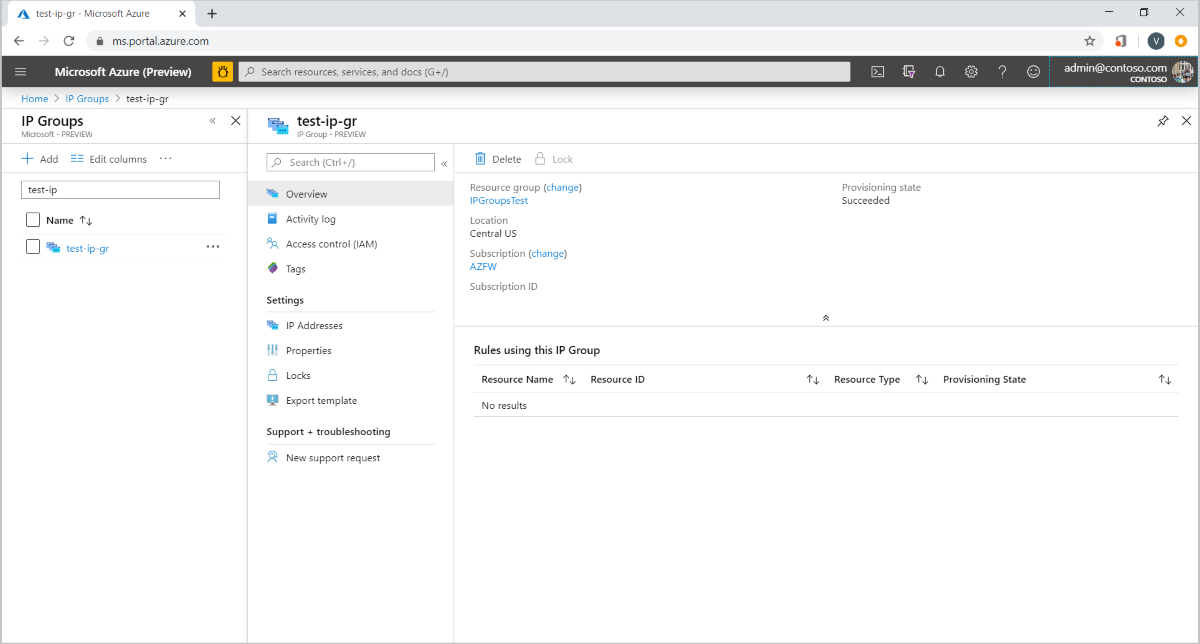Reload the browser page
This screenshot has height=644, width=1200.
[x=69, y=41]
